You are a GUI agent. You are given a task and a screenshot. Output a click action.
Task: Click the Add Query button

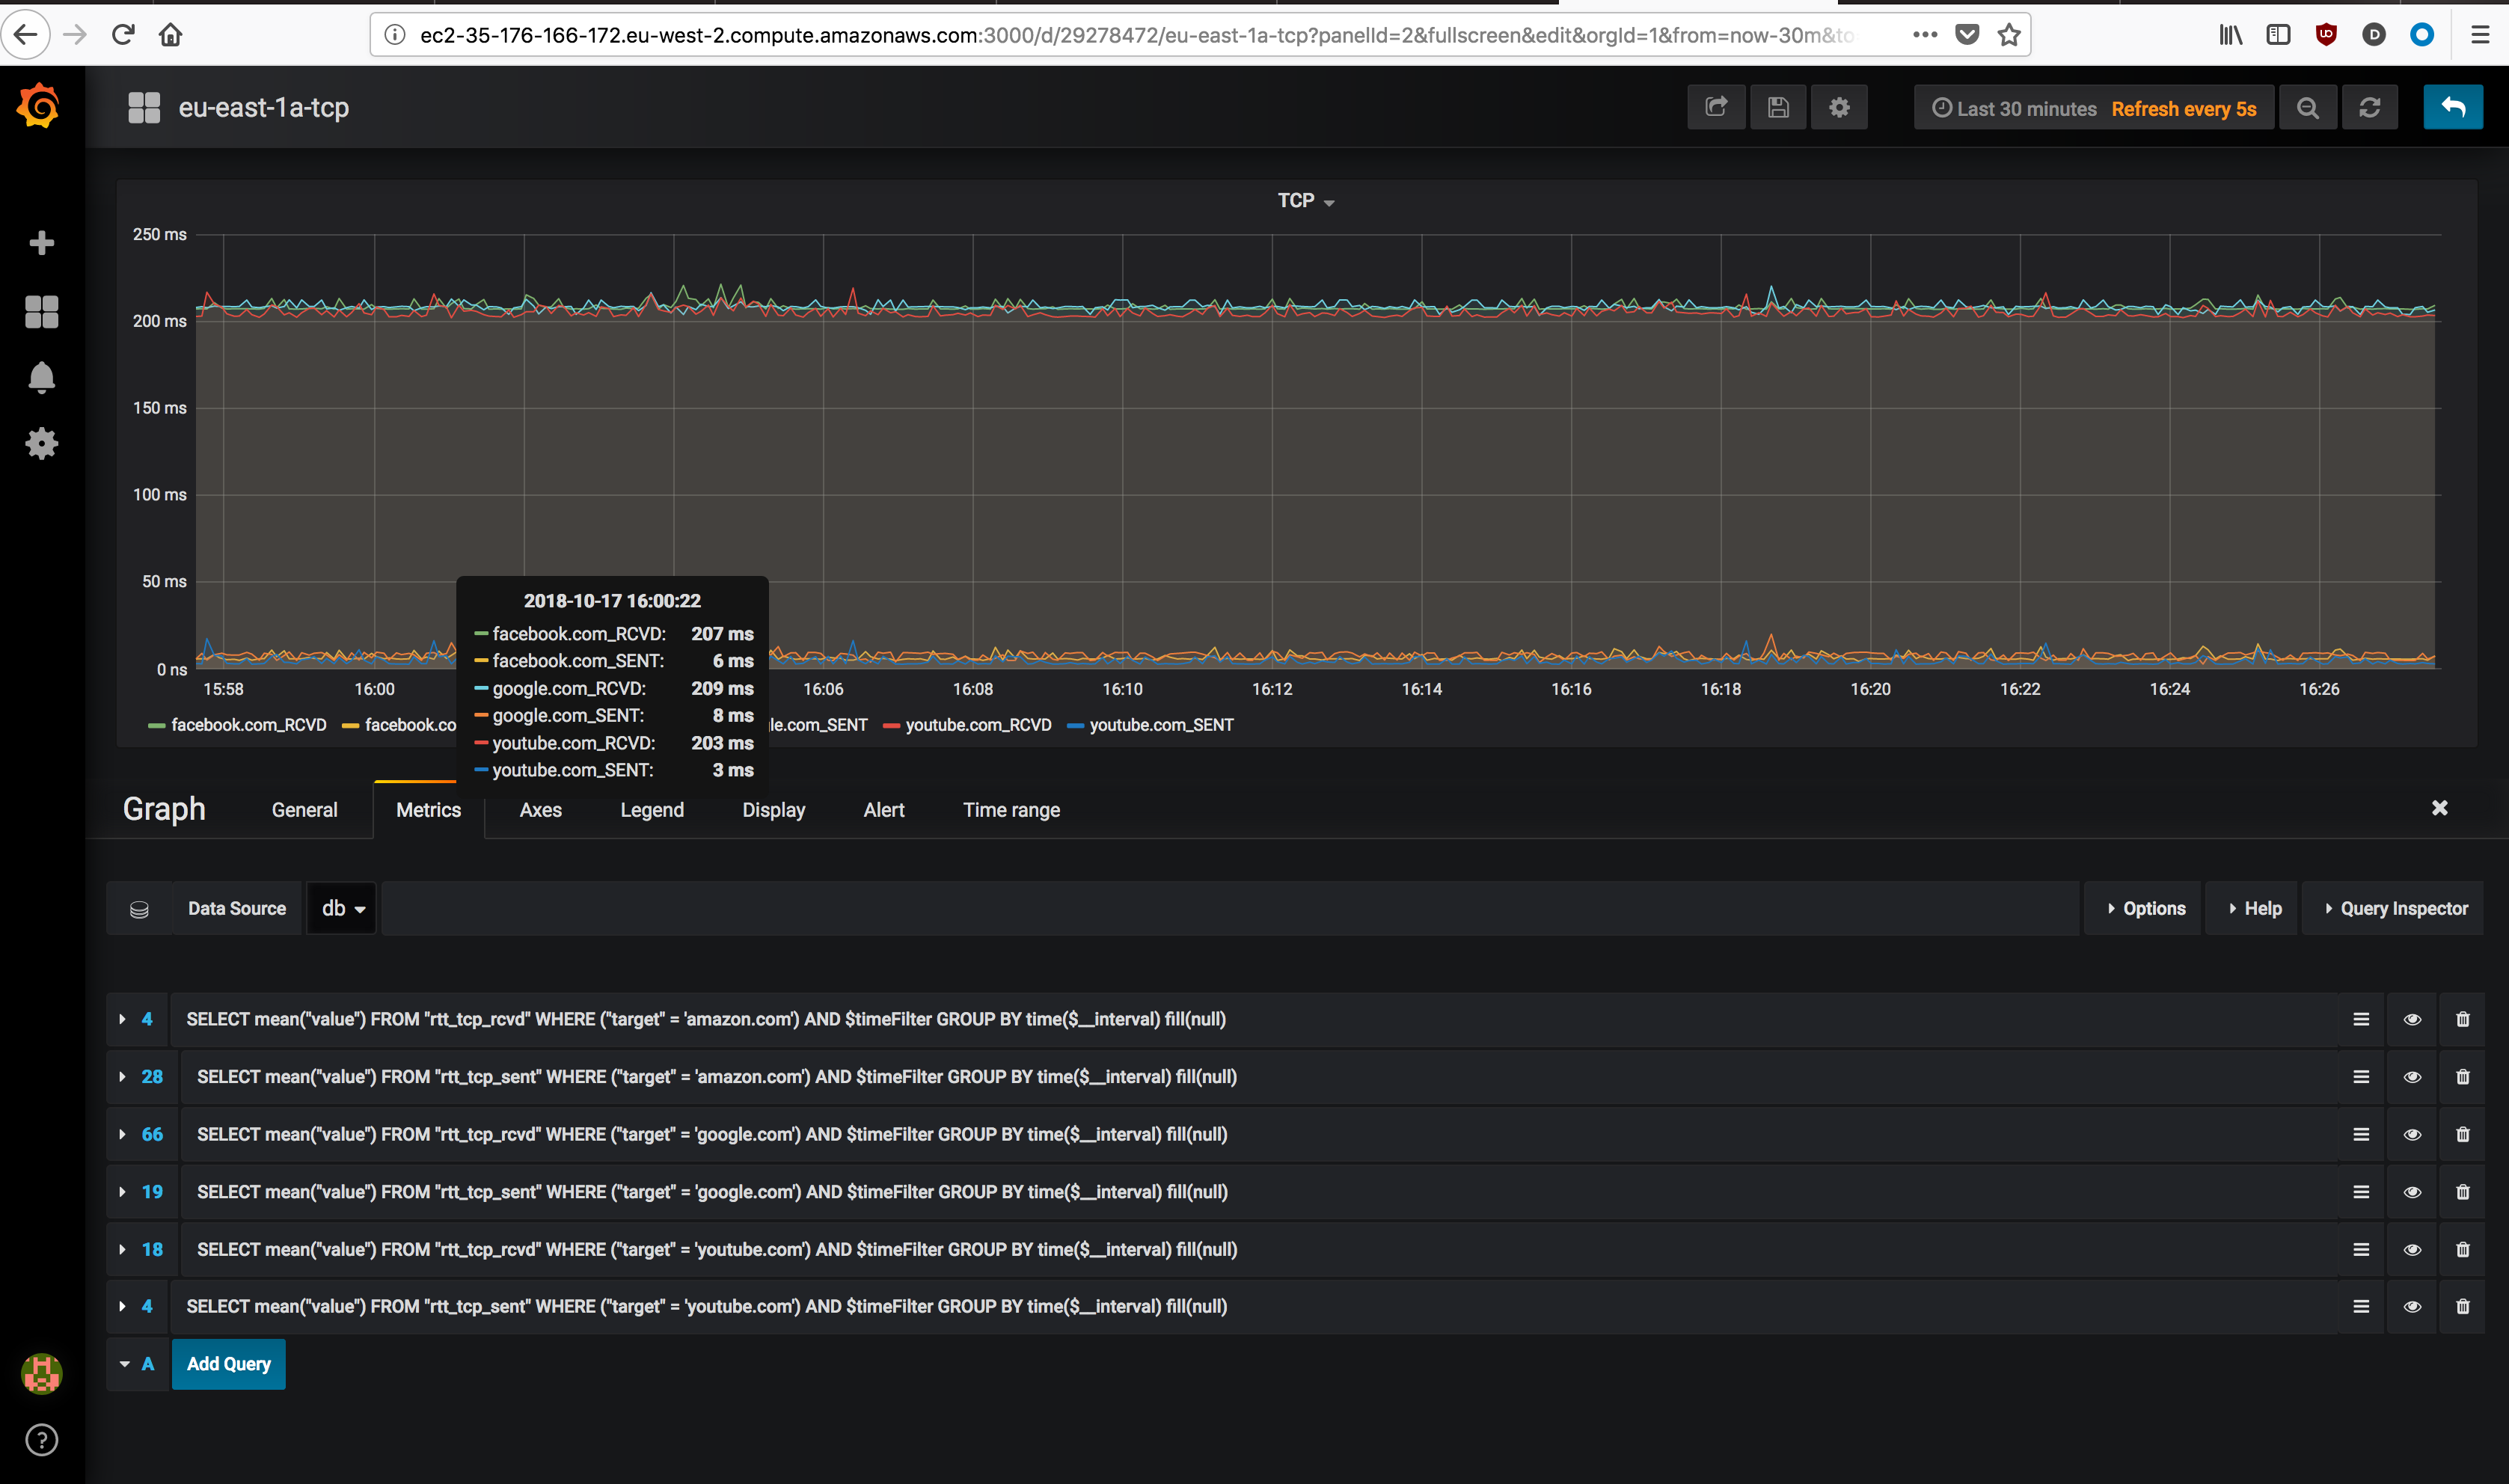pos(228,1364)
